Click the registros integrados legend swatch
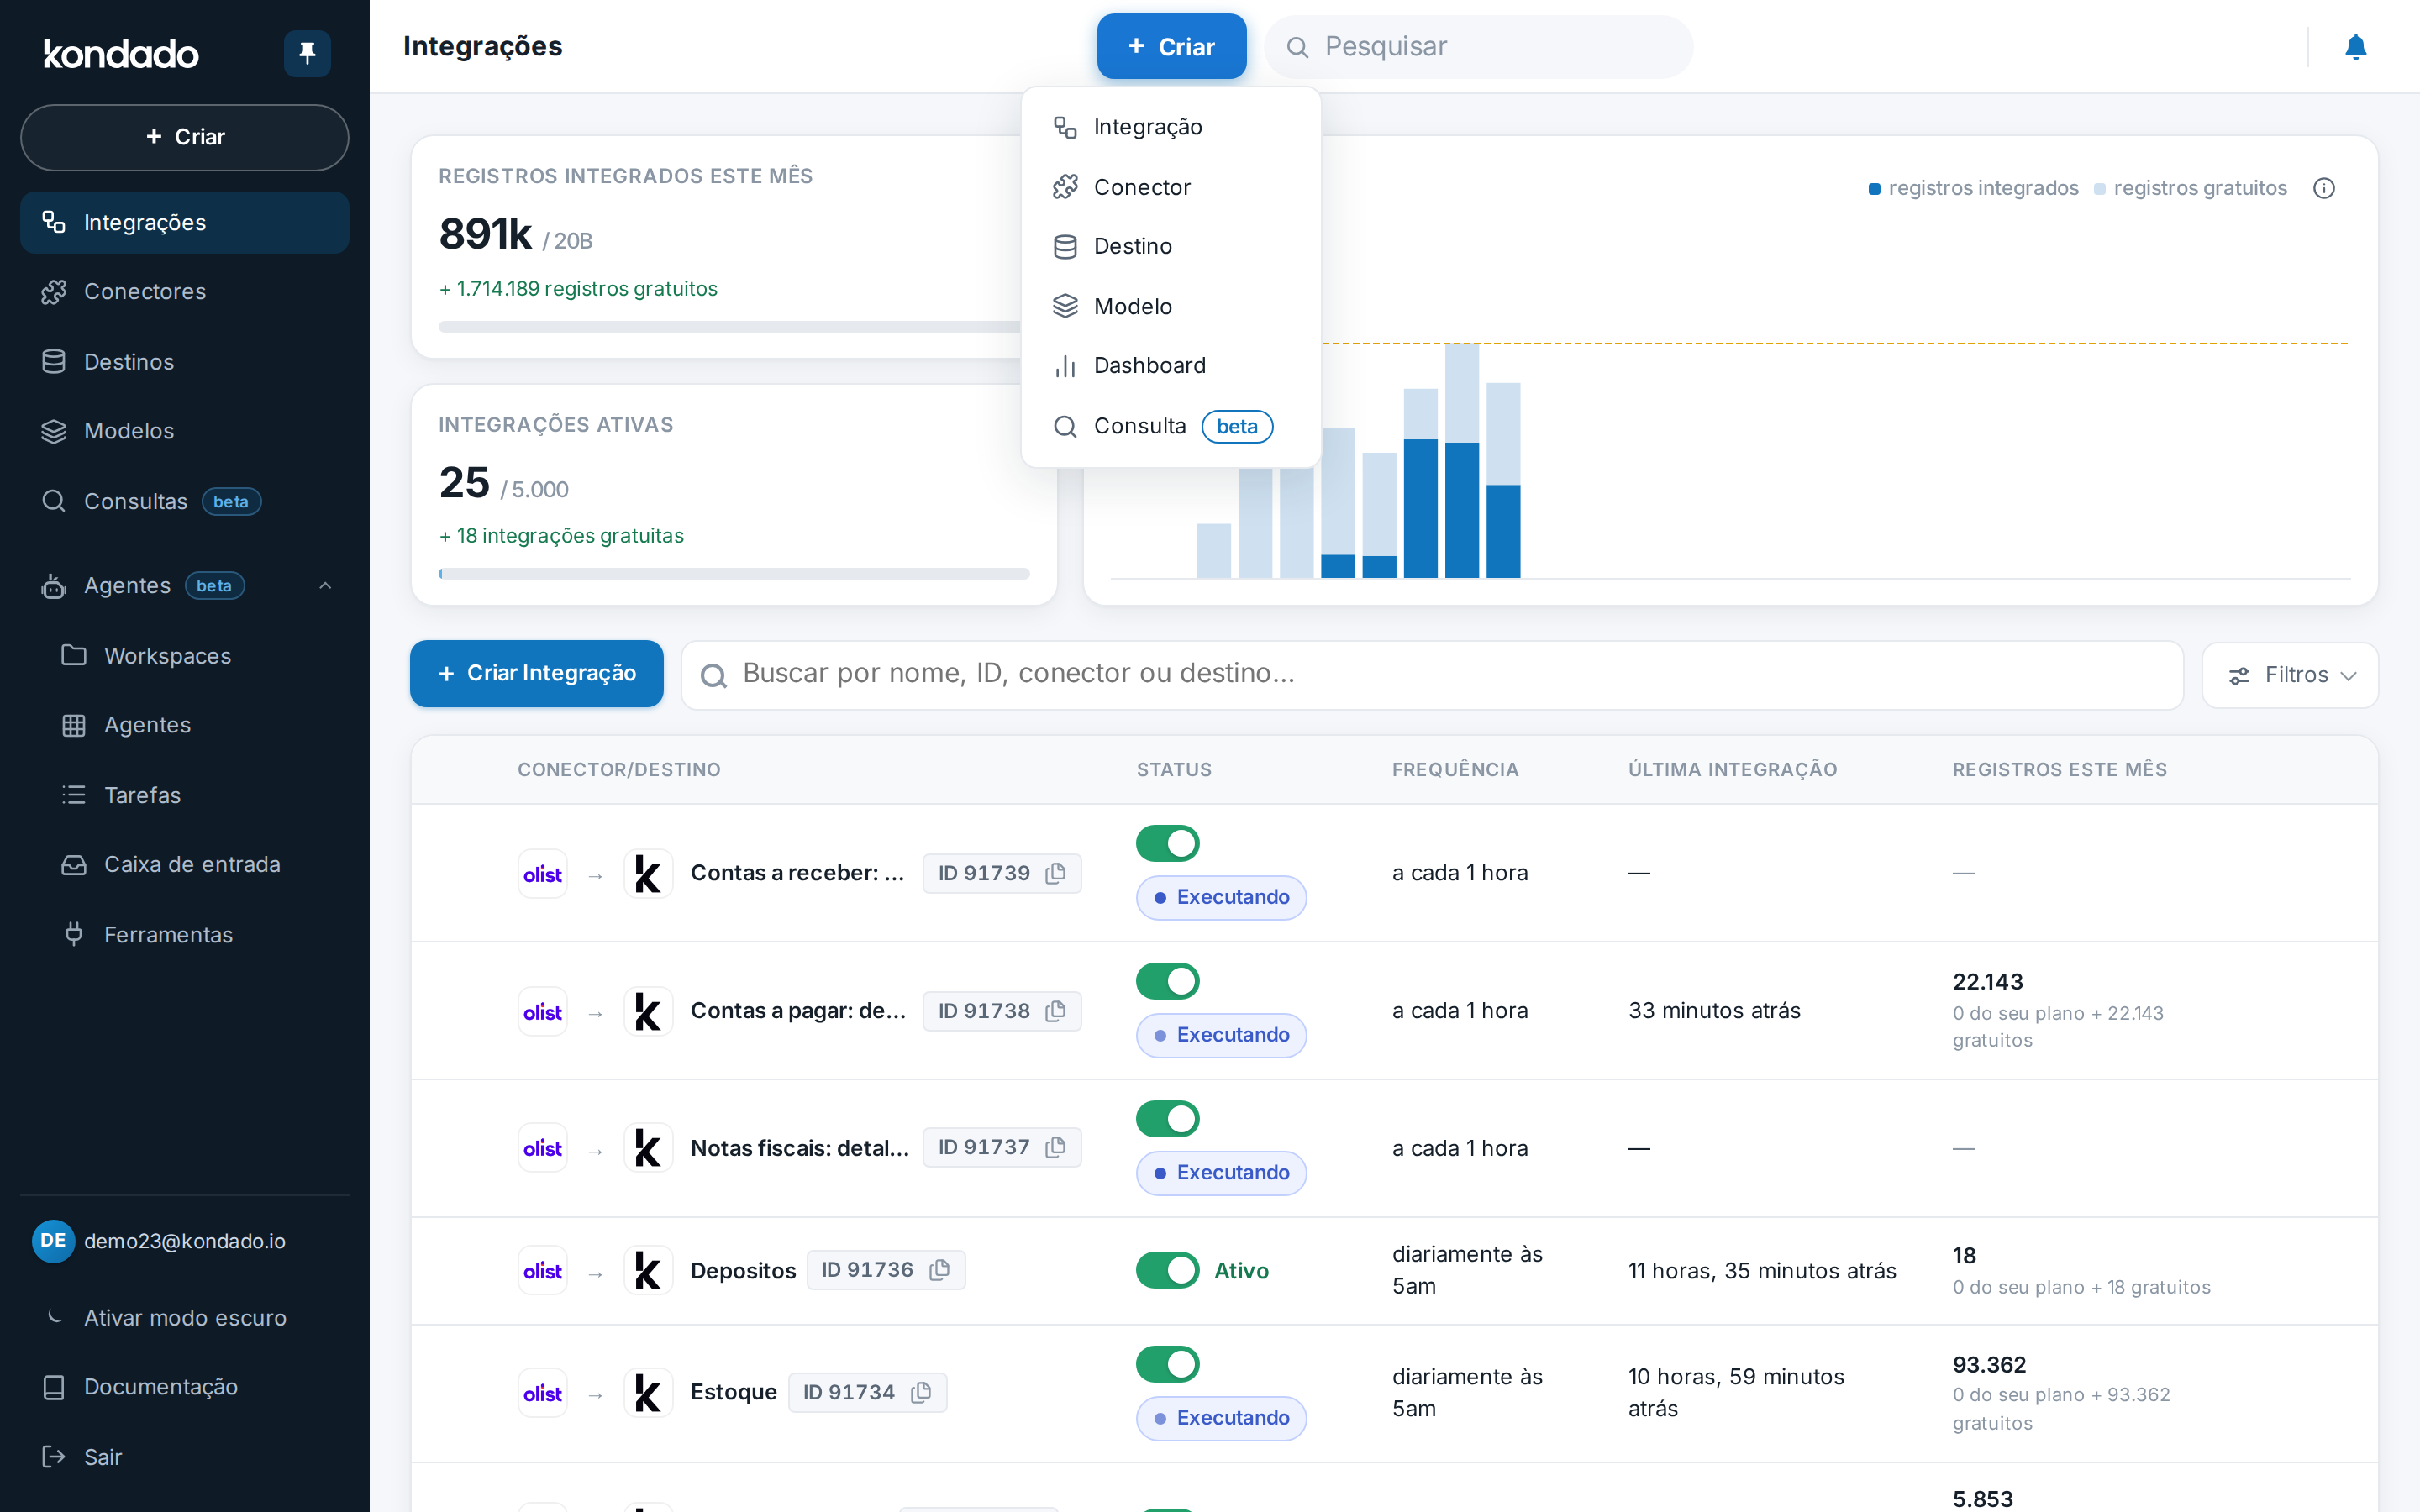This screenshot has width=2420, height=1512. [x=1874, y=189]
